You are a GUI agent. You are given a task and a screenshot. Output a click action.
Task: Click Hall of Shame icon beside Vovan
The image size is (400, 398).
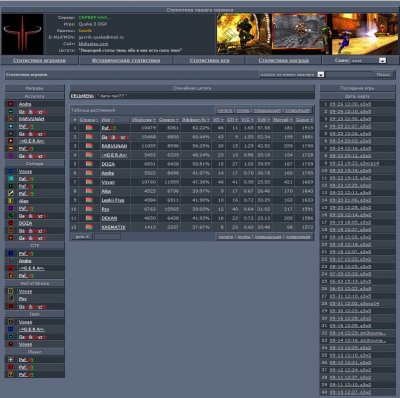pos(11,291)
